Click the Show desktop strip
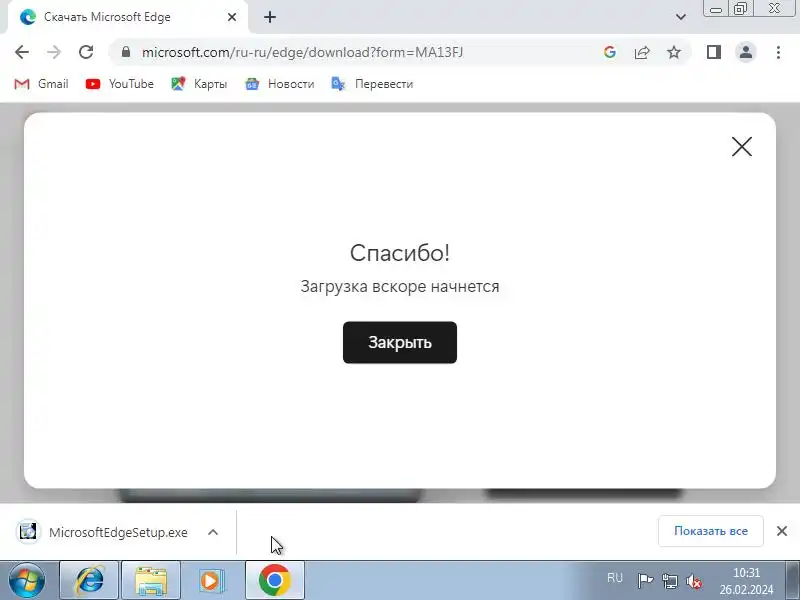 [792, 580]
